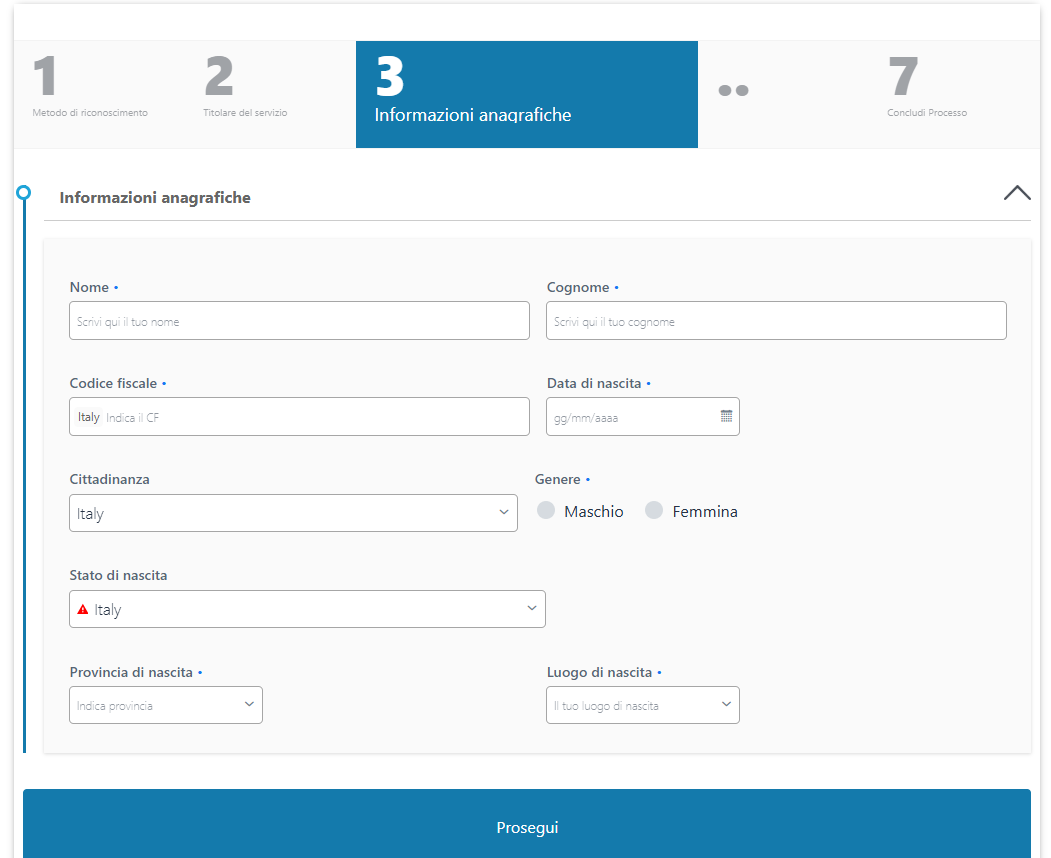Focus the Cognome input field
Viewport: 1051px width, 858px height.
point(776,320)
